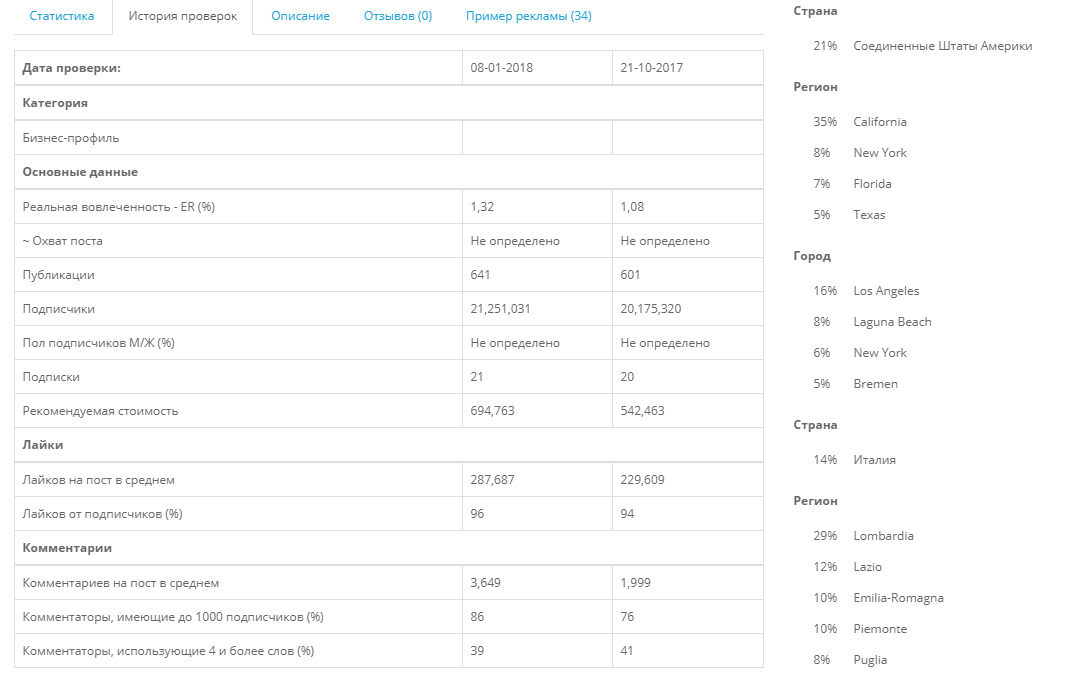Screen dimensions: 1065x677
Task: Open the Описание tab
Action: click(300, 16)
